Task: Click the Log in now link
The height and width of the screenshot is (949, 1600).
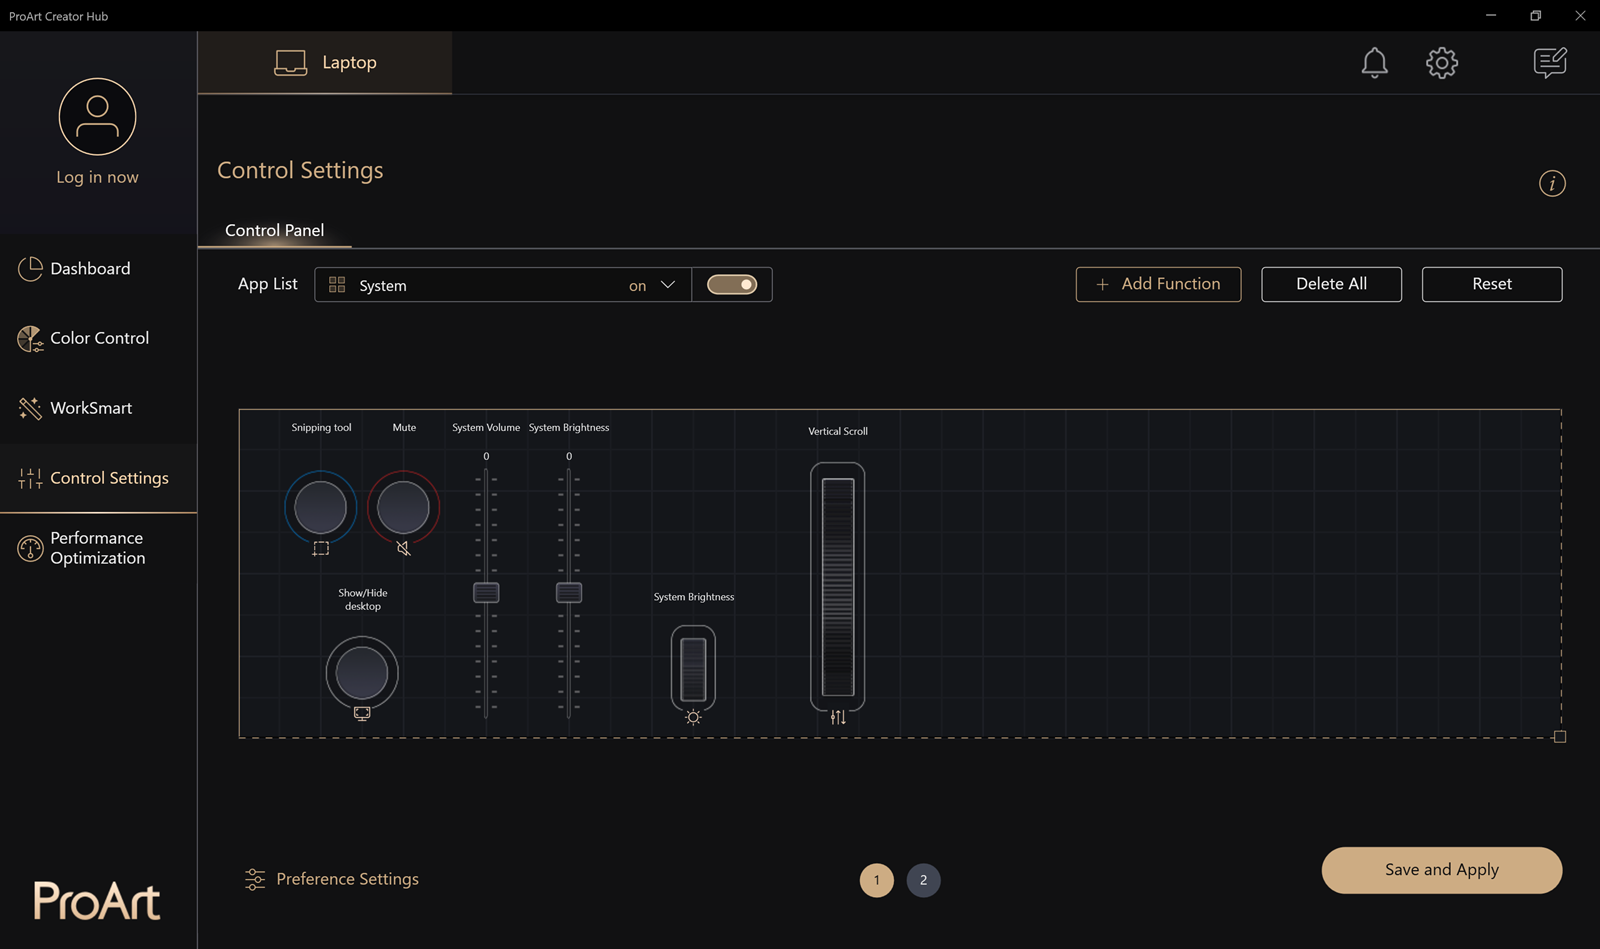Action: click(97, 177)
